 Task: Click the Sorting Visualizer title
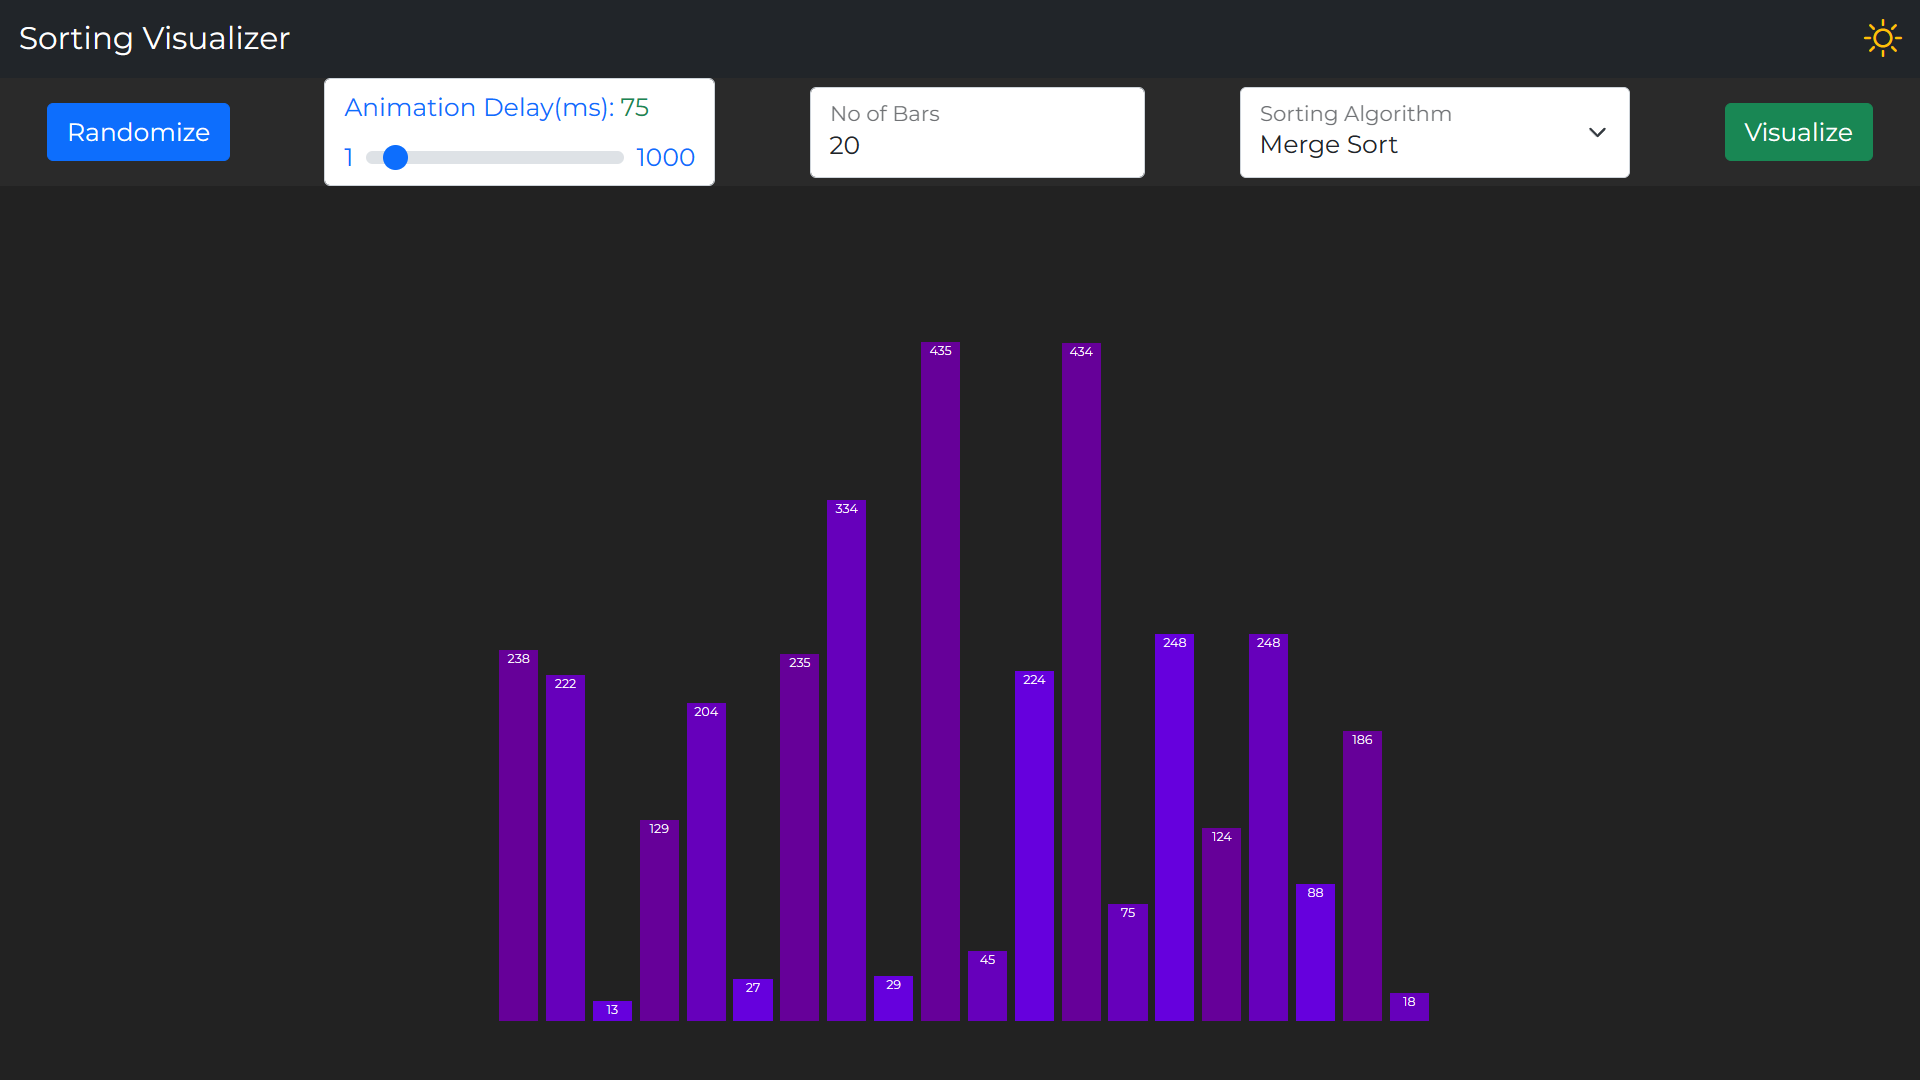154,38
